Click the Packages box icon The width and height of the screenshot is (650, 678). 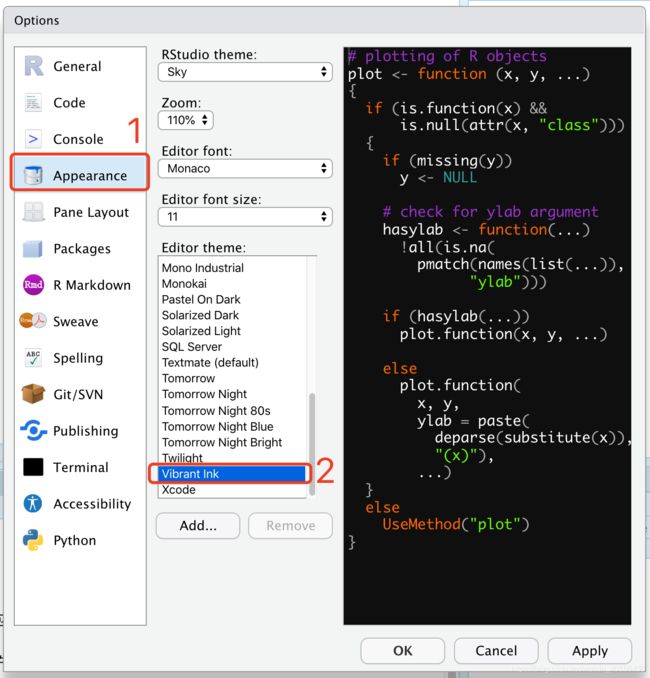tap(33, 249)
